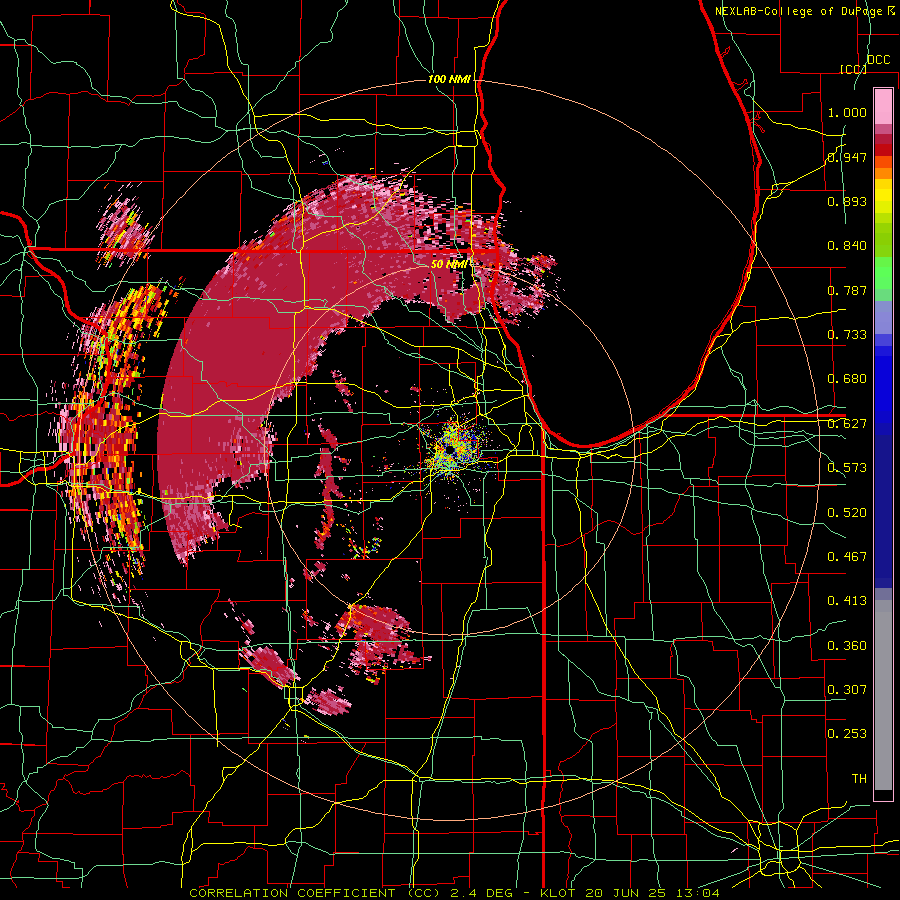900x900 pixels.
Task: Click the 0.947 legend value
Action: (x=847, y=157)
